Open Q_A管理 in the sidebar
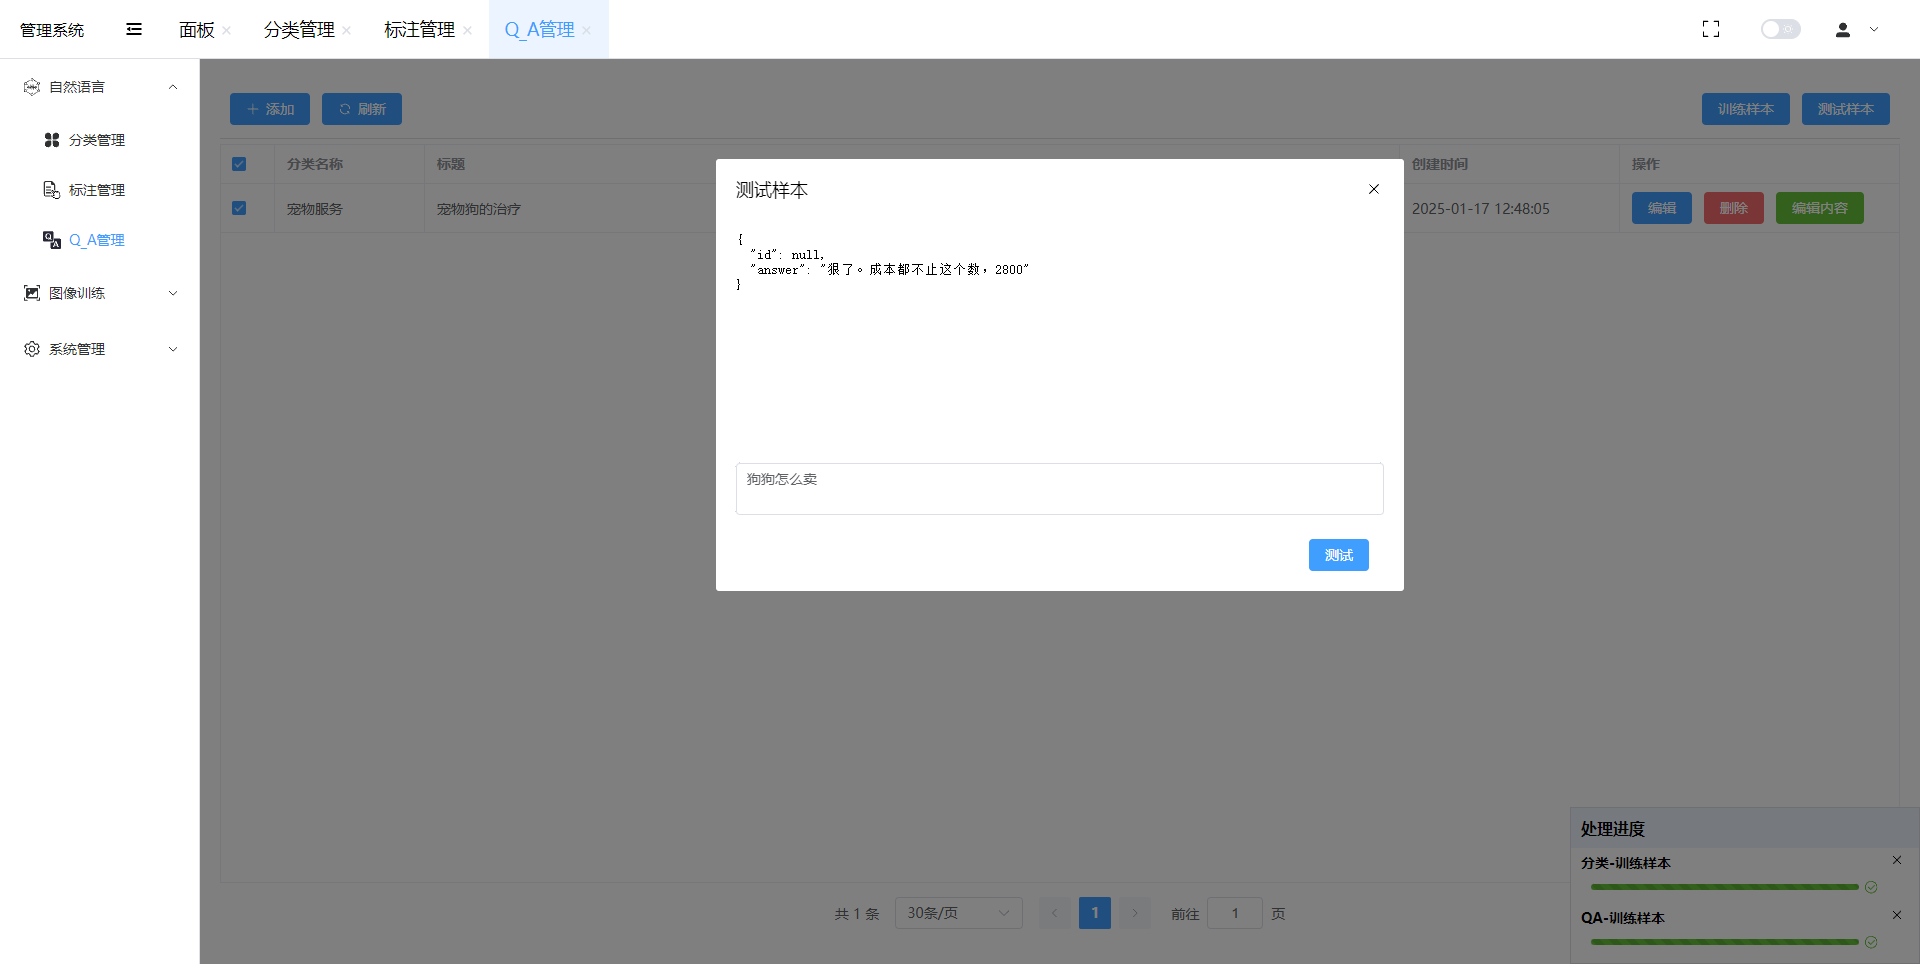 (x=97, y=240)
